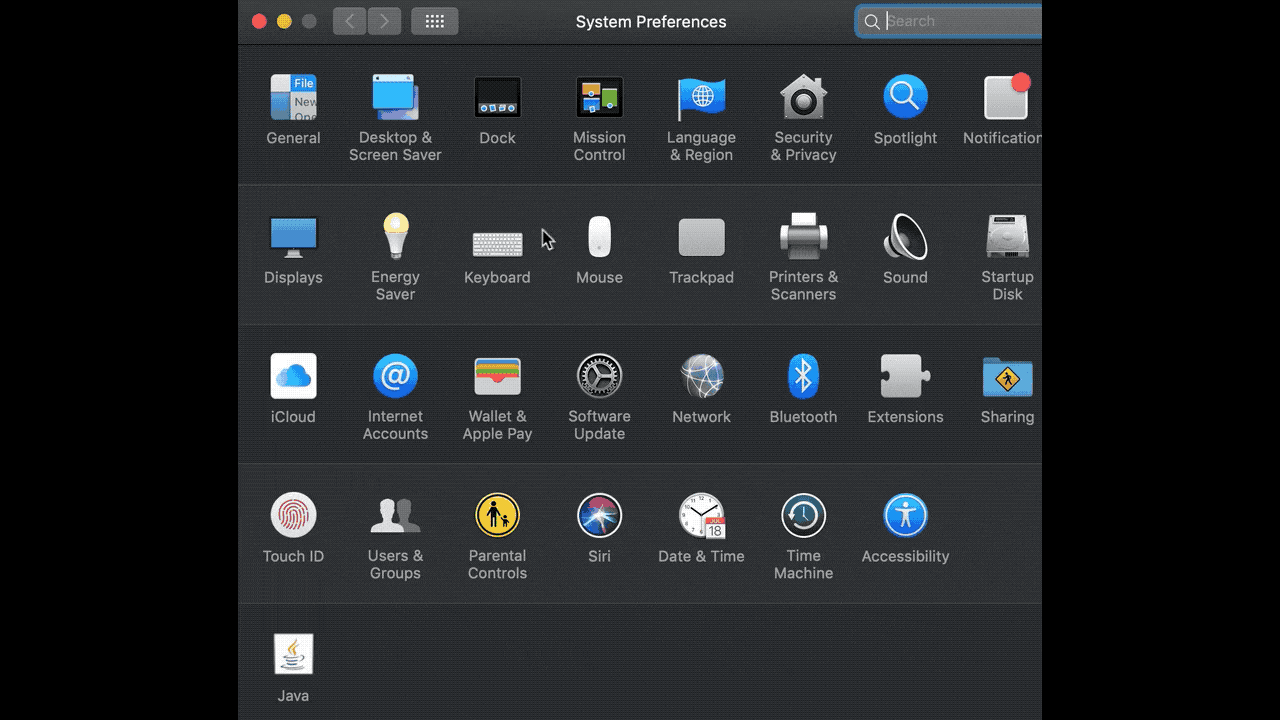Viewport: 1280px width, 720px height.
Task: Open the Displays preference pane
Action: 293,236
